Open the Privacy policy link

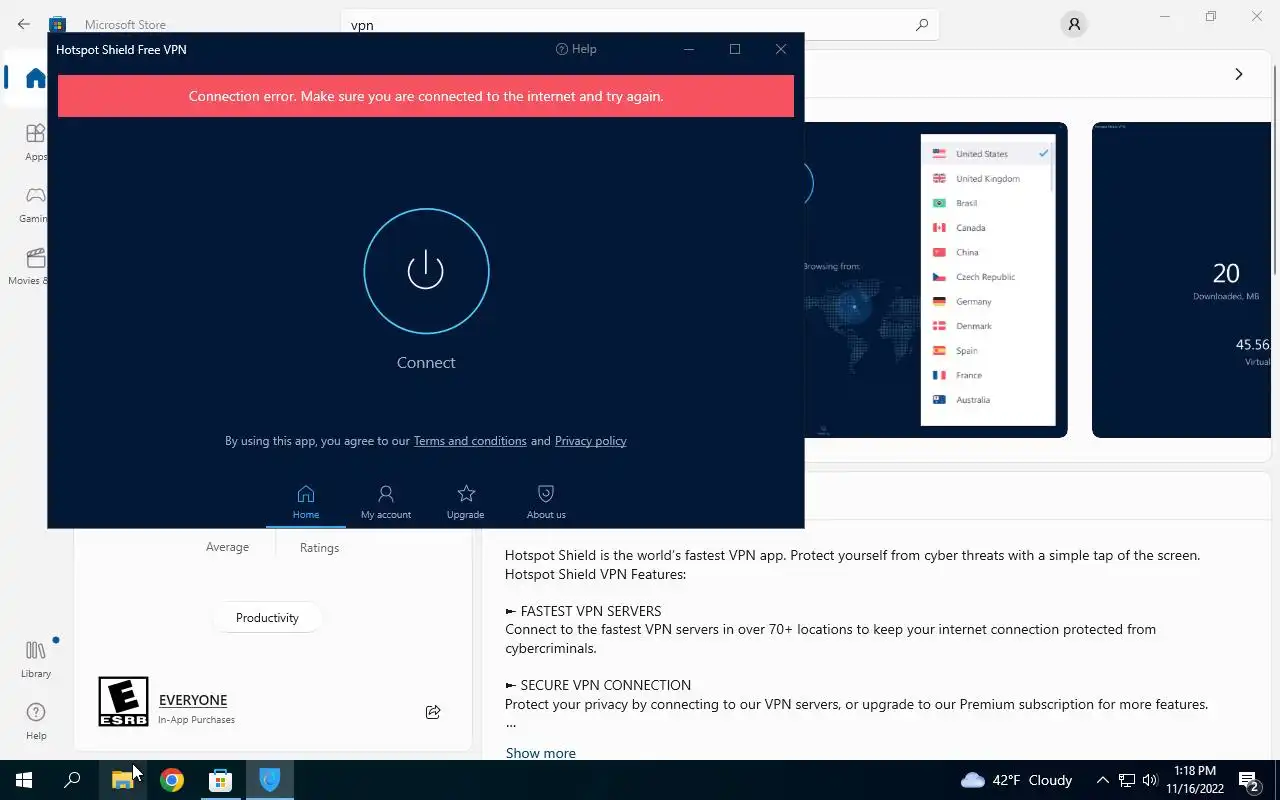[590, 441]
